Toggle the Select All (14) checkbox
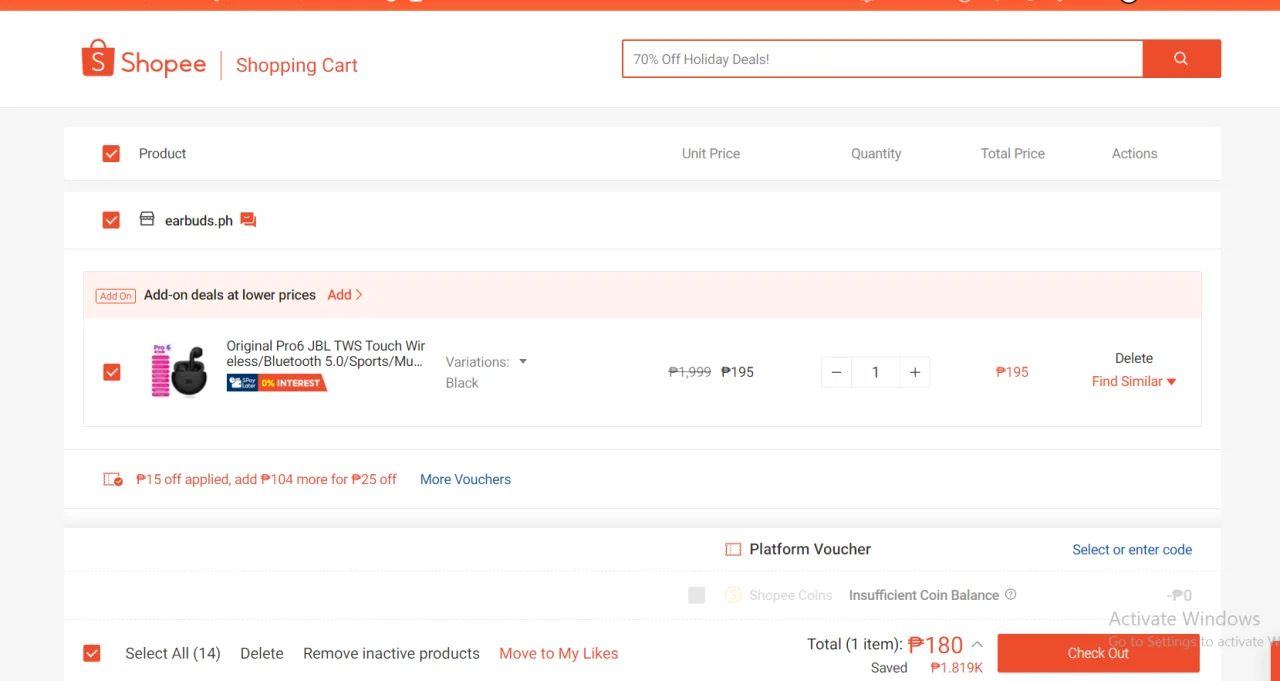 (92, 653)
